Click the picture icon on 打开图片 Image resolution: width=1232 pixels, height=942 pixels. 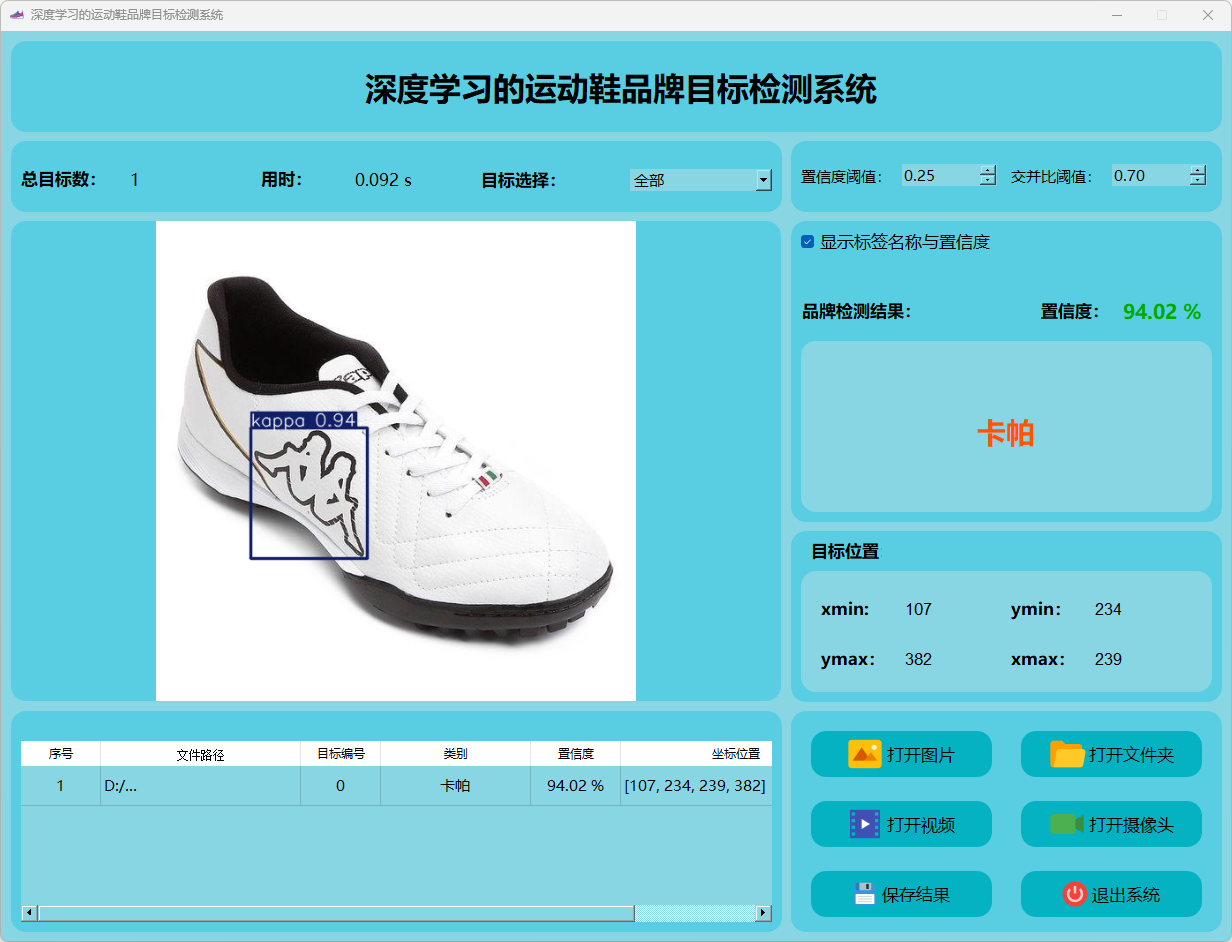pos(864,754)
